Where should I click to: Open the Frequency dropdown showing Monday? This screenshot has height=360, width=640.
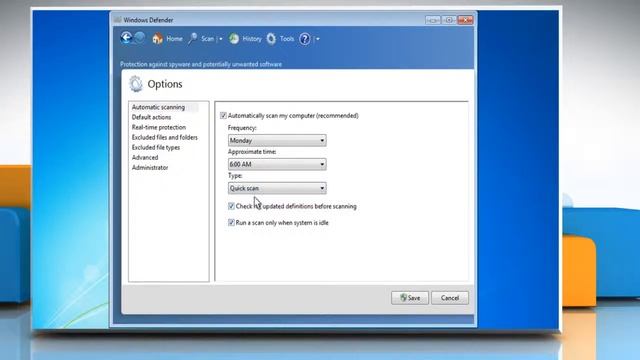point(277,140)
